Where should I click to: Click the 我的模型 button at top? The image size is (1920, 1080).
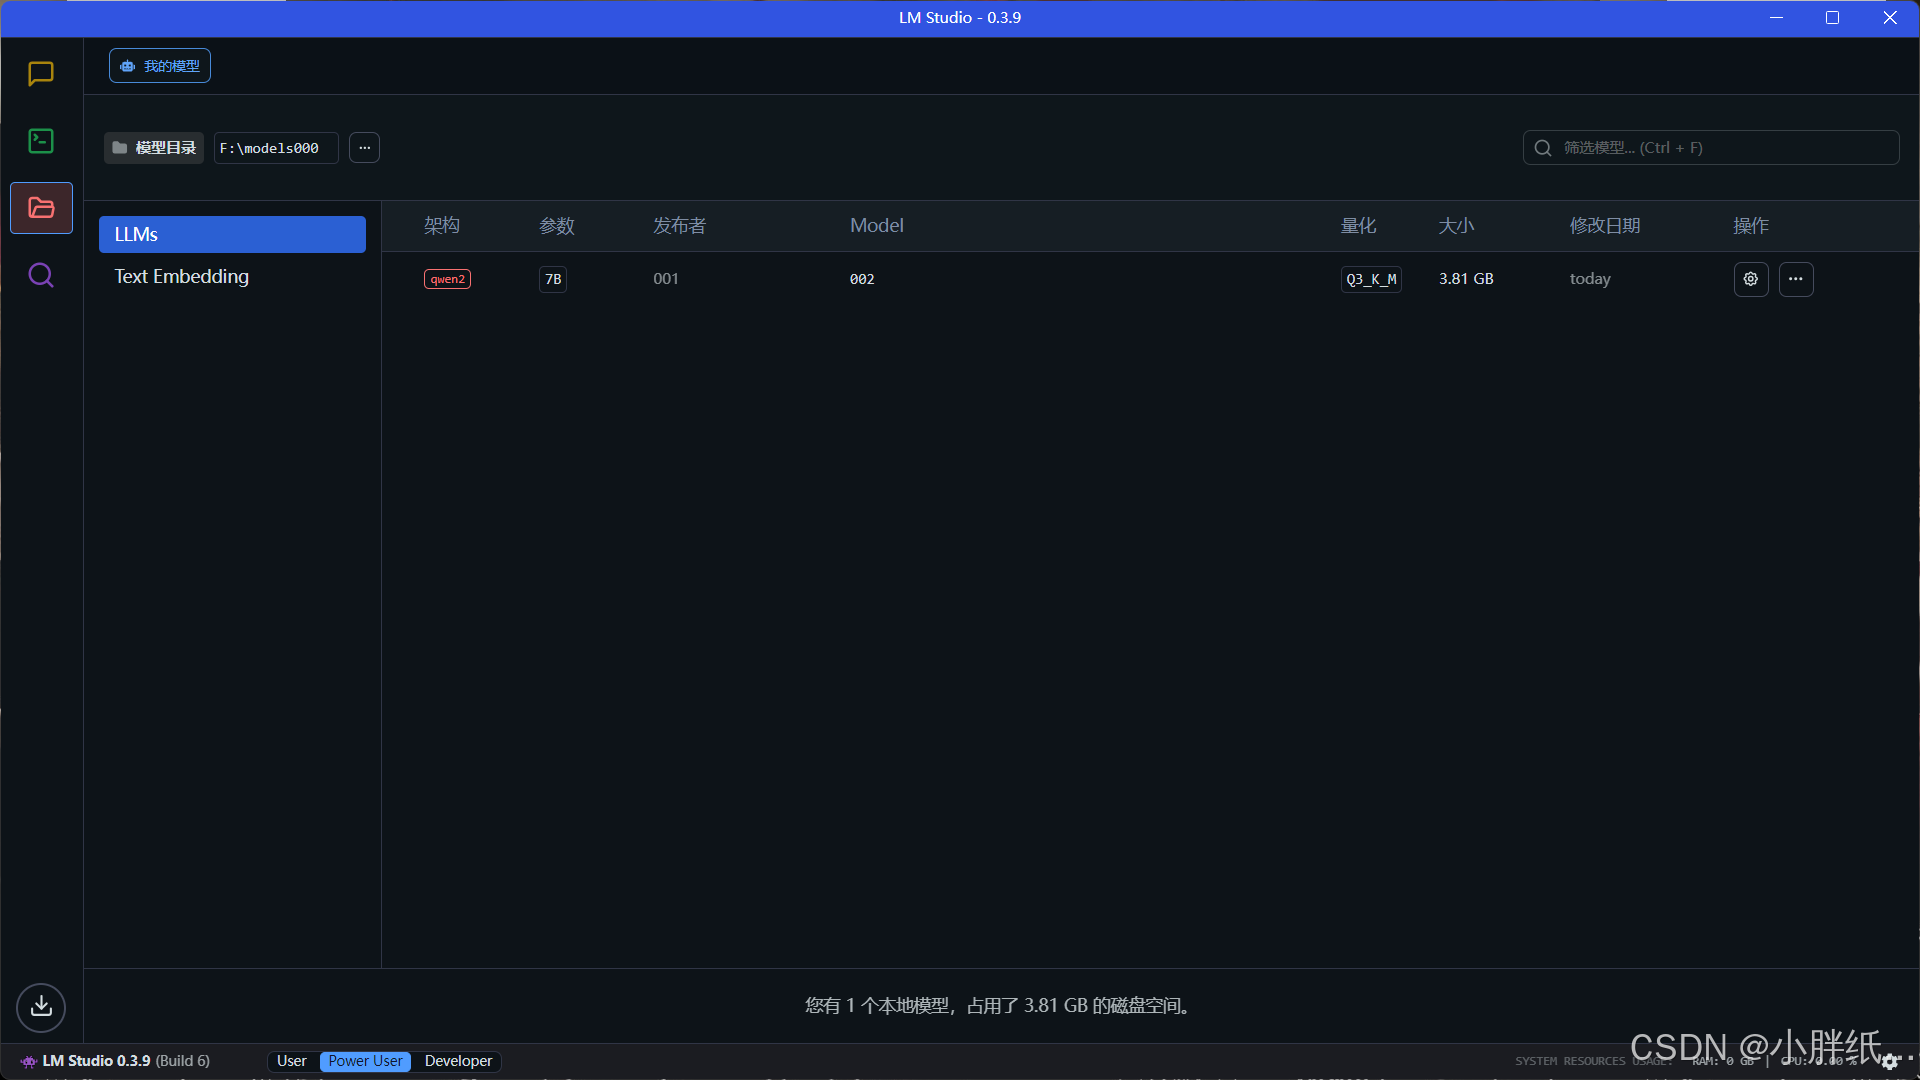[160, 66]
